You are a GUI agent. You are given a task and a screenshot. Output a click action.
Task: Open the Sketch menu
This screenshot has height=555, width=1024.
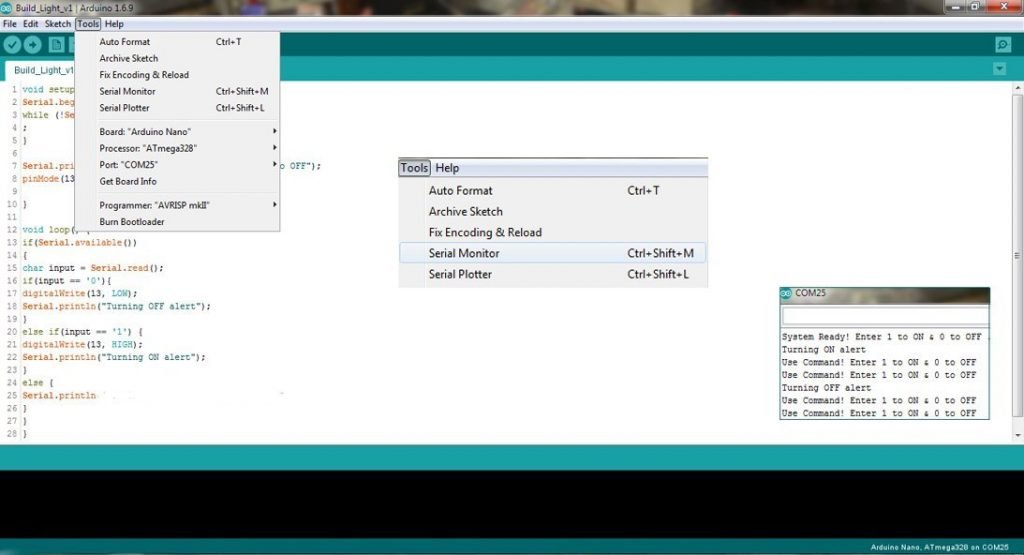[58, 24]
